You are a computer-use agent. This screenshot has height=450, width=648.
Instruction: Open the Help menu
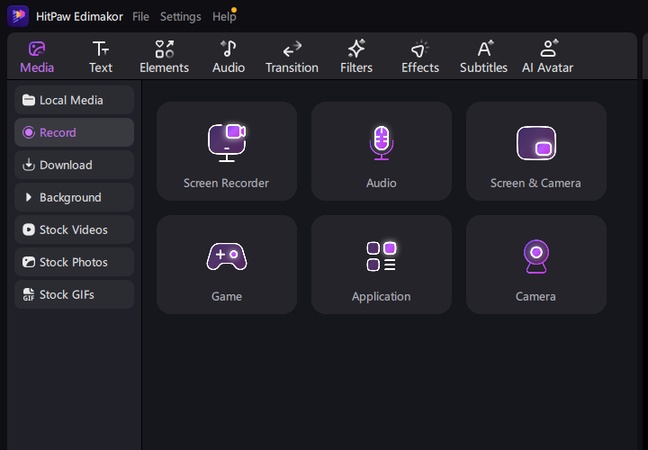(x=224, y=17)
